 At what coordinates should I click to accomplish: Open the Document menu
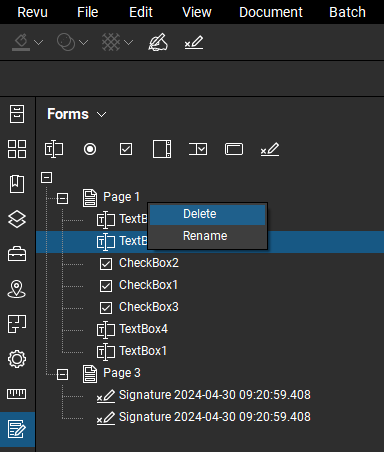coord(271,12)
